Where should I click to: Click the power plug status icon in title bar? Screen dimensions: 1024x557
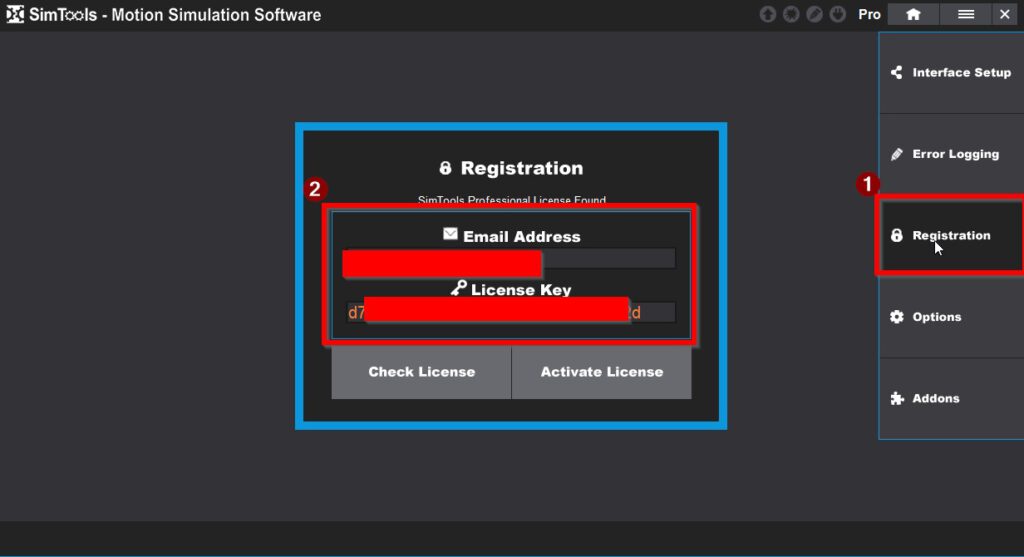[x=838, y=14]
